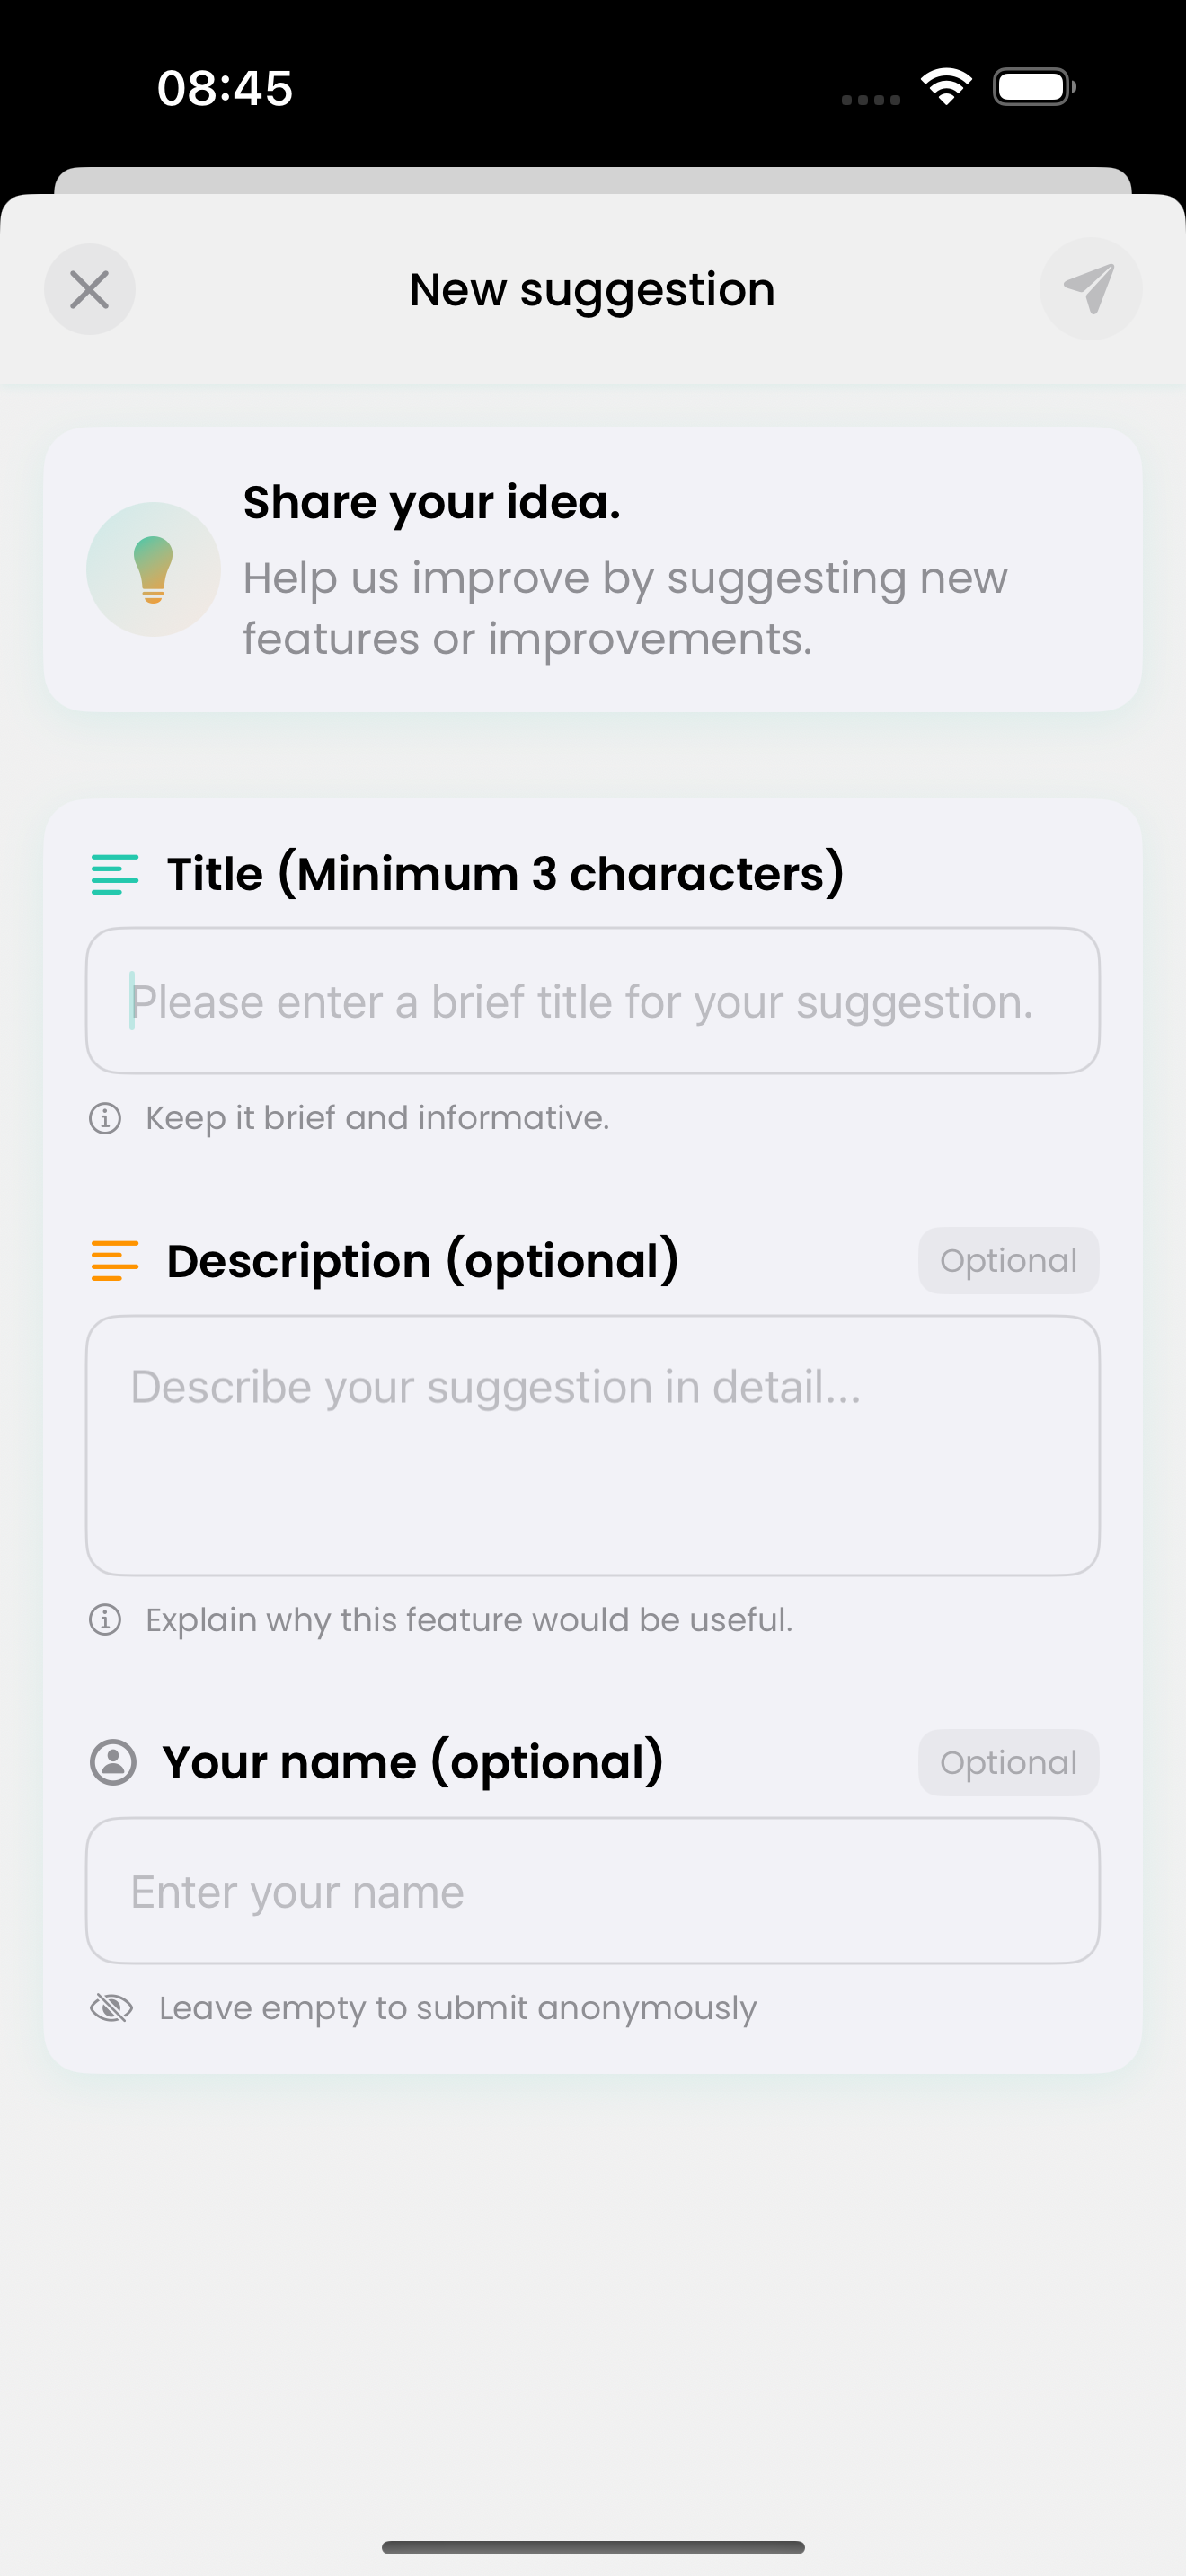Tap the Wi-Fi status icon

946,86
